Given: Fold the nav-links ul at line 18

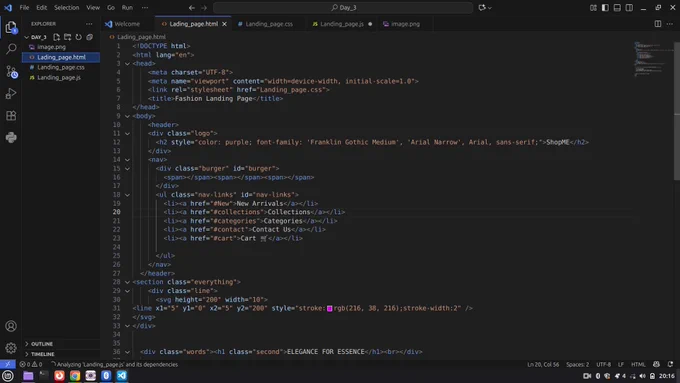Looking at the screenshot, I should tap(127, 195).
